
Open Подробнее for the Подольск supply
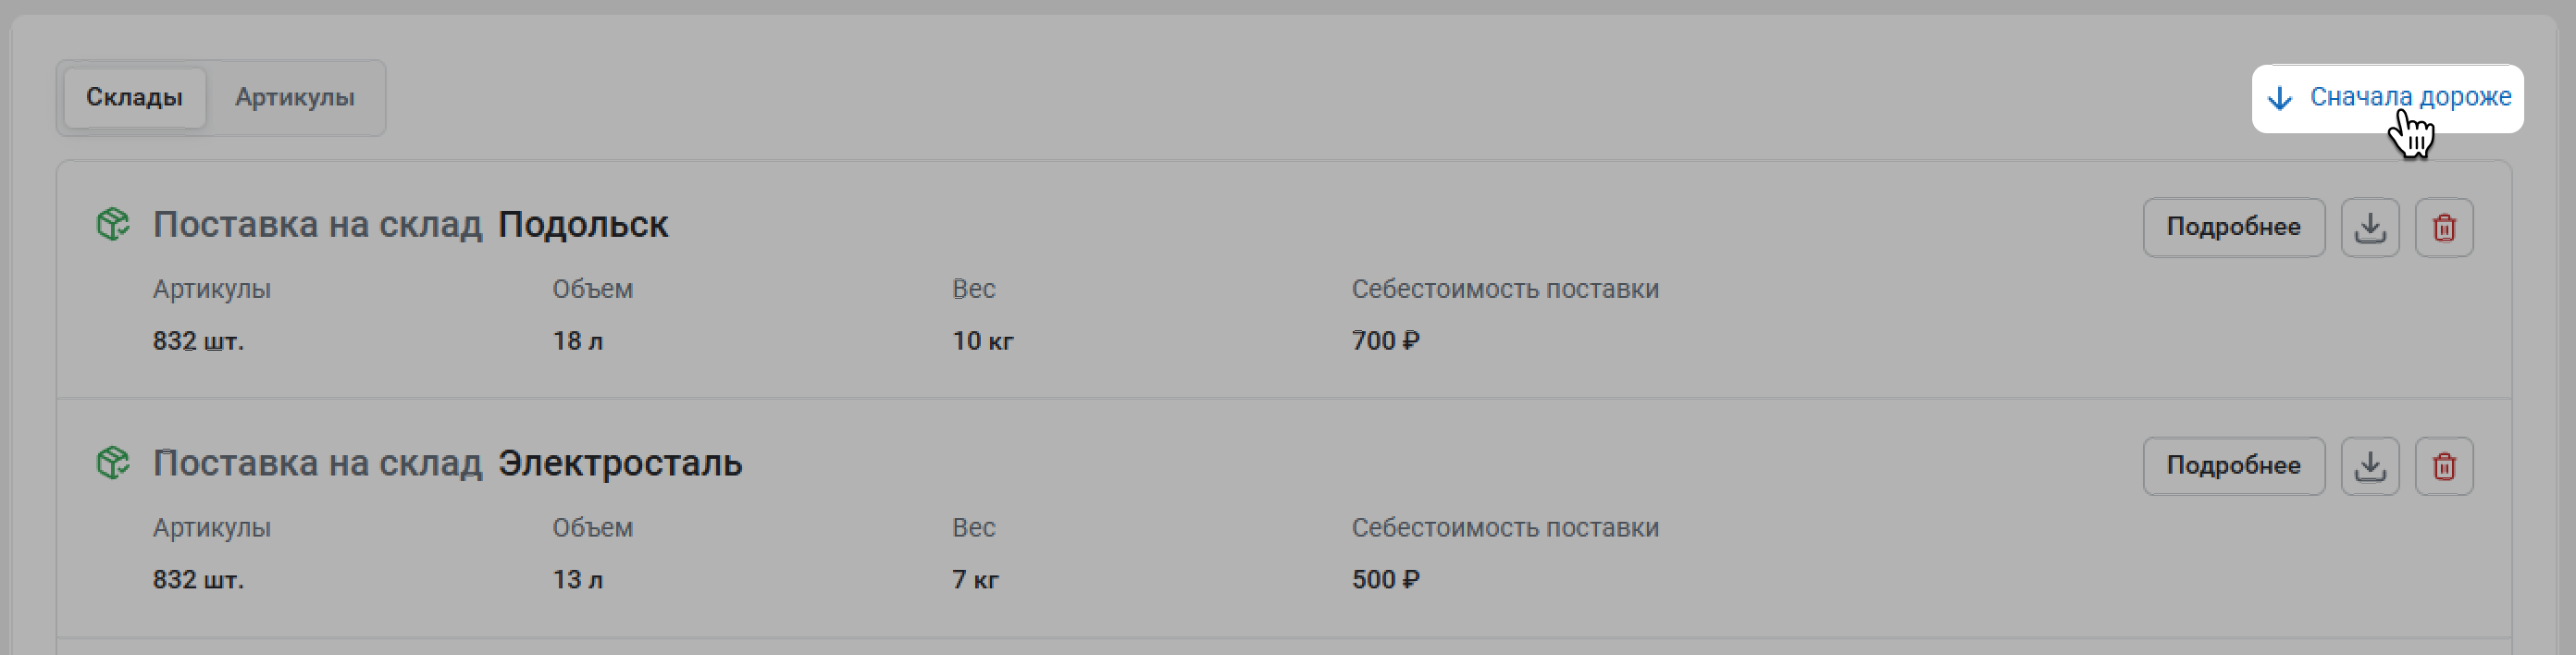(2233, 227)
